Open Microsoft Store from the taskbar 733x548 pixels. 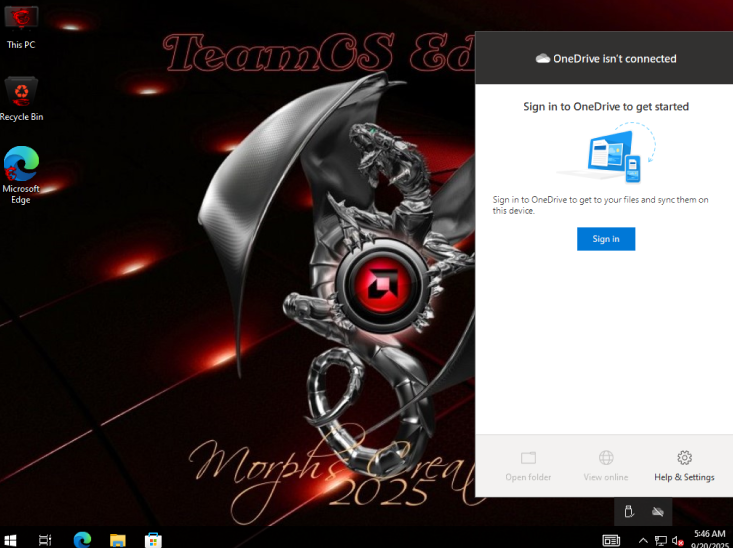(x=153, y=540)
